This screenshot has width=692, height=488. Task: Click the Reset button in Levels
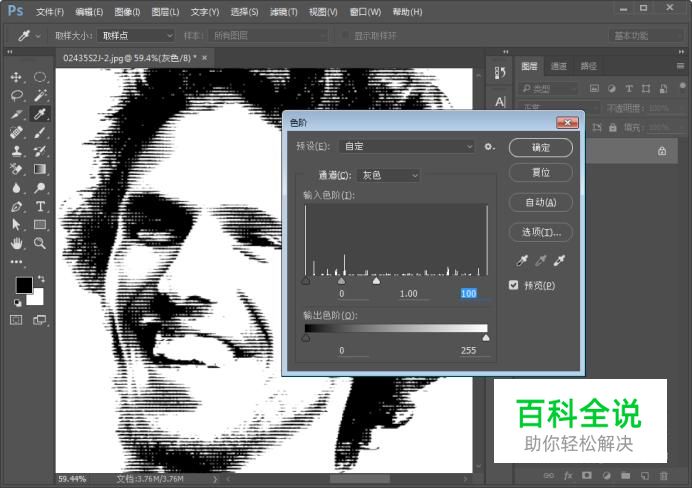pyautogui.click(x=541, y=172)
